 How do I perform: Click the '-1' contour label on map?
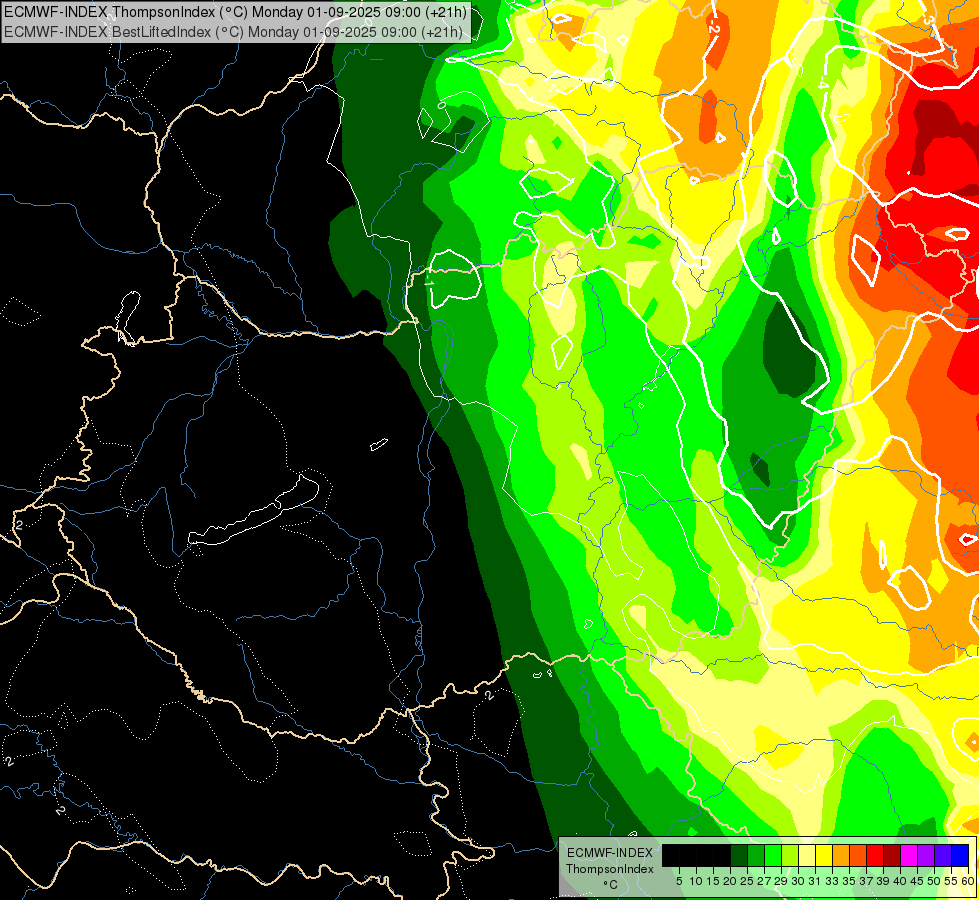pyautogui.click(x=430, y=282)
